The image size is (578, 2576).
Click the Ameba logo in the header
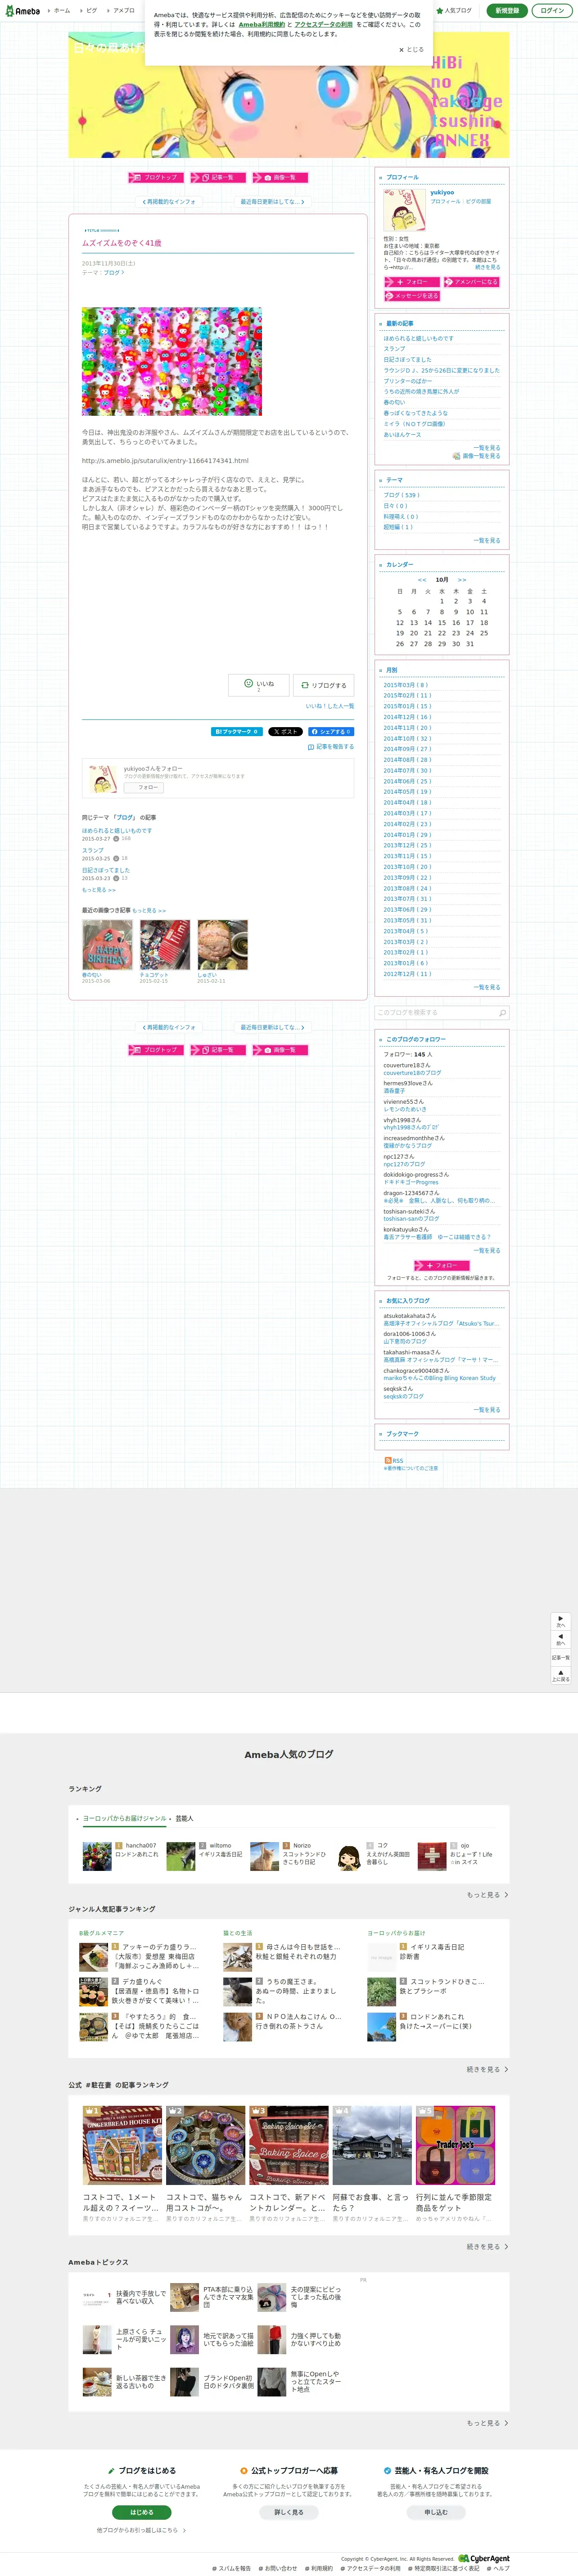pos(23,11)
